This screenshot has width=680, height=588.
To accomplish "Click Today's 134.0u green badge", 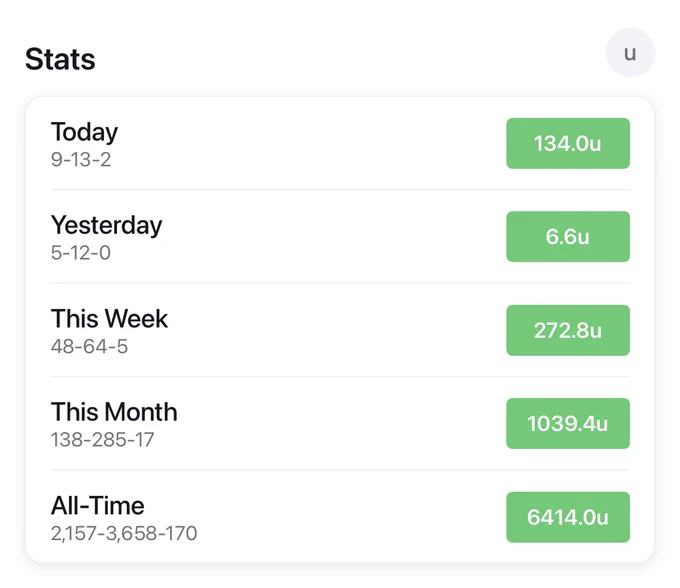I will point(568,144).
